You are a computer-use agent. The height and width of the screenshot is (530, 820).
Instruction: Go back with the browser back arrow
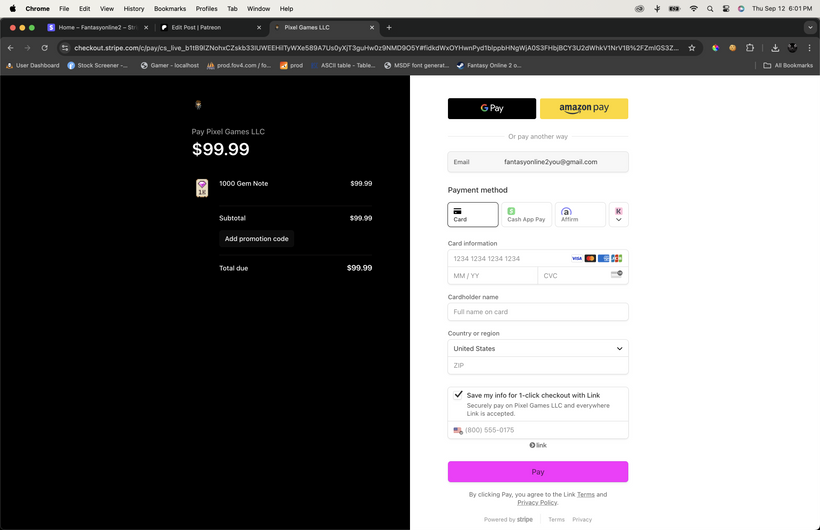[x=11, y=48]
